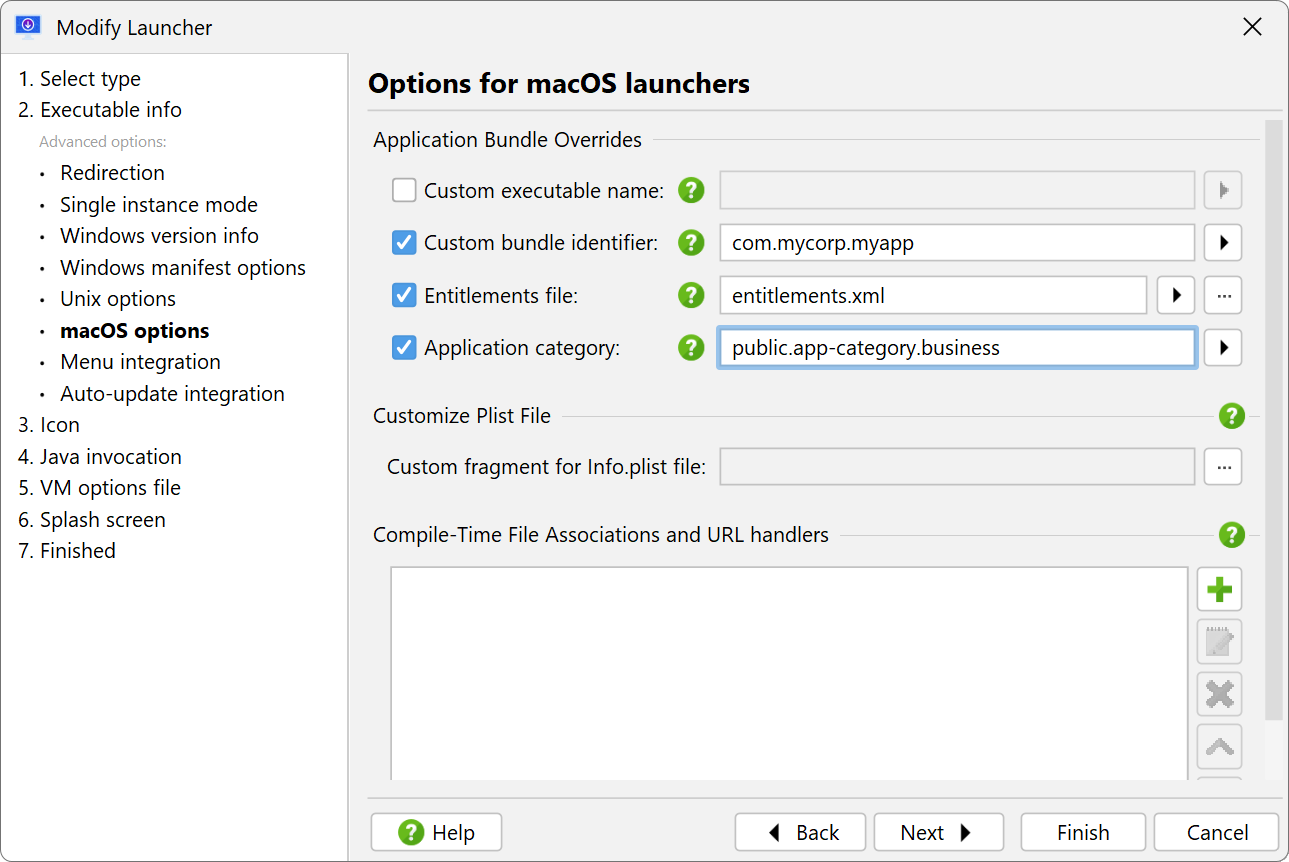The width and height of the screenshot is (1289, 862).
Task: Open Menu integration options
Action: [x=140, y=362]
